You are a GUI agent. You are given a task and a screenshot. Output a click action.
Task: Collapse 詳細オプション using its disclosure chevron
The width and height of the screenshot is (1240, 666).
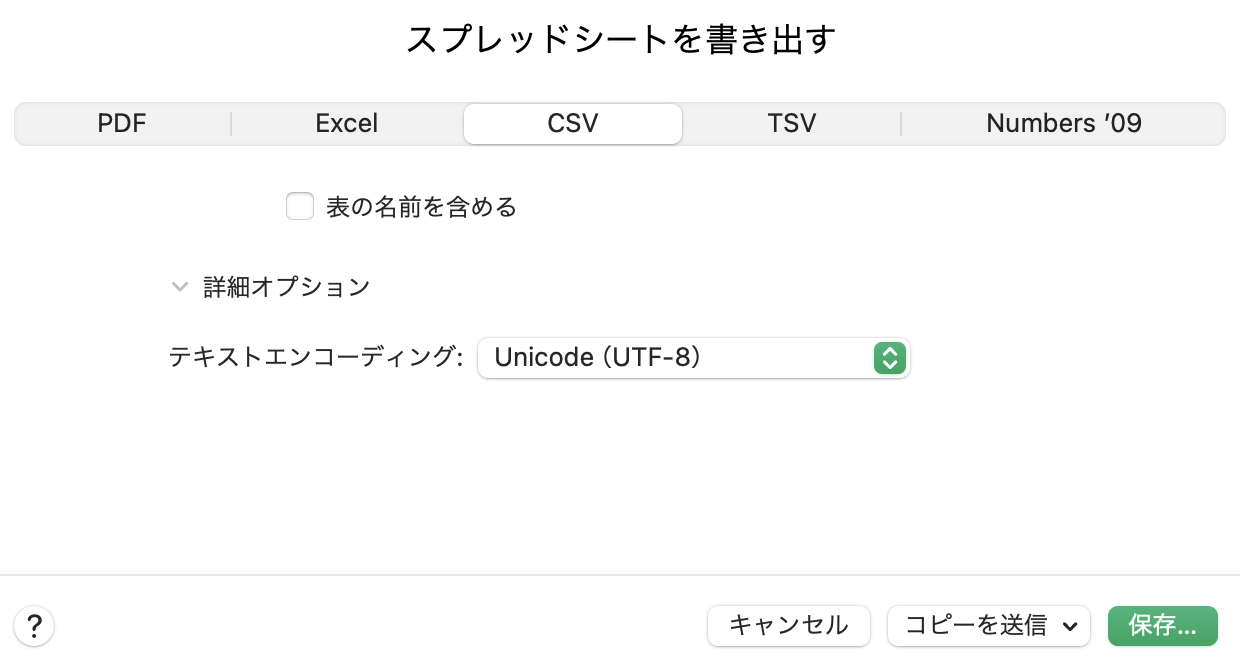point(180,287)
